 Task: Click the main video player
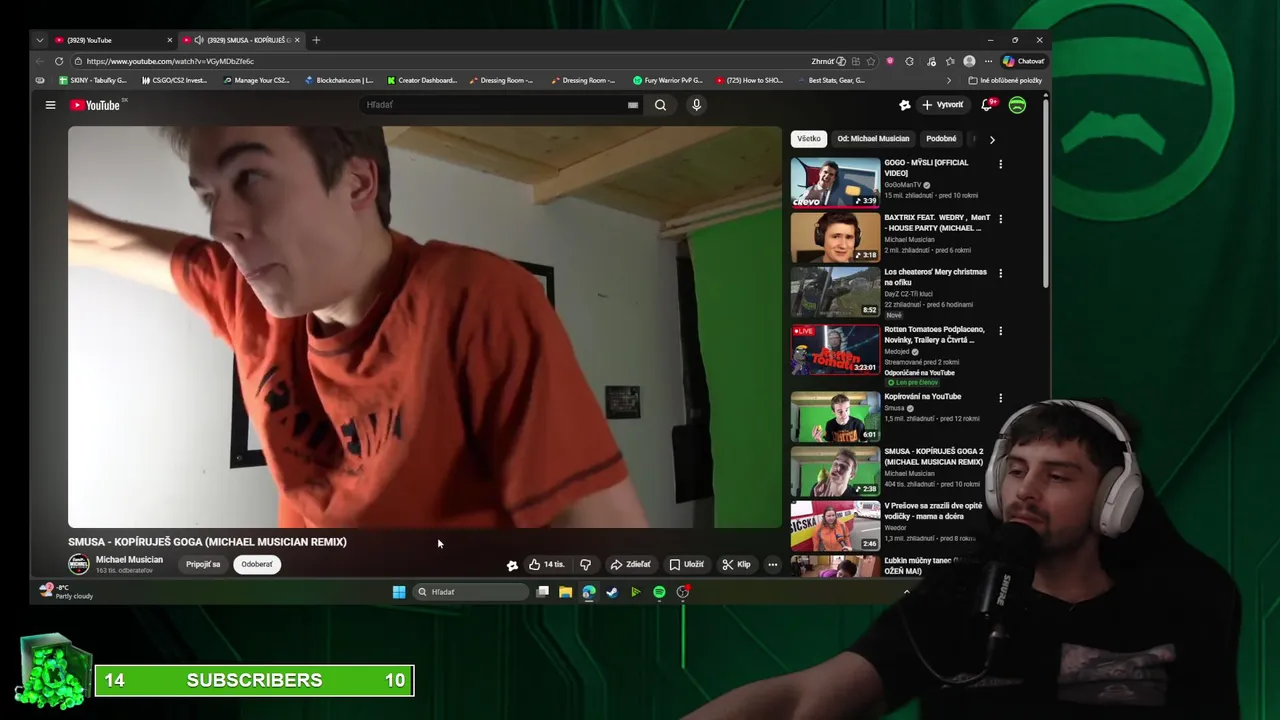pyautogui.click(x=424, y=327)
